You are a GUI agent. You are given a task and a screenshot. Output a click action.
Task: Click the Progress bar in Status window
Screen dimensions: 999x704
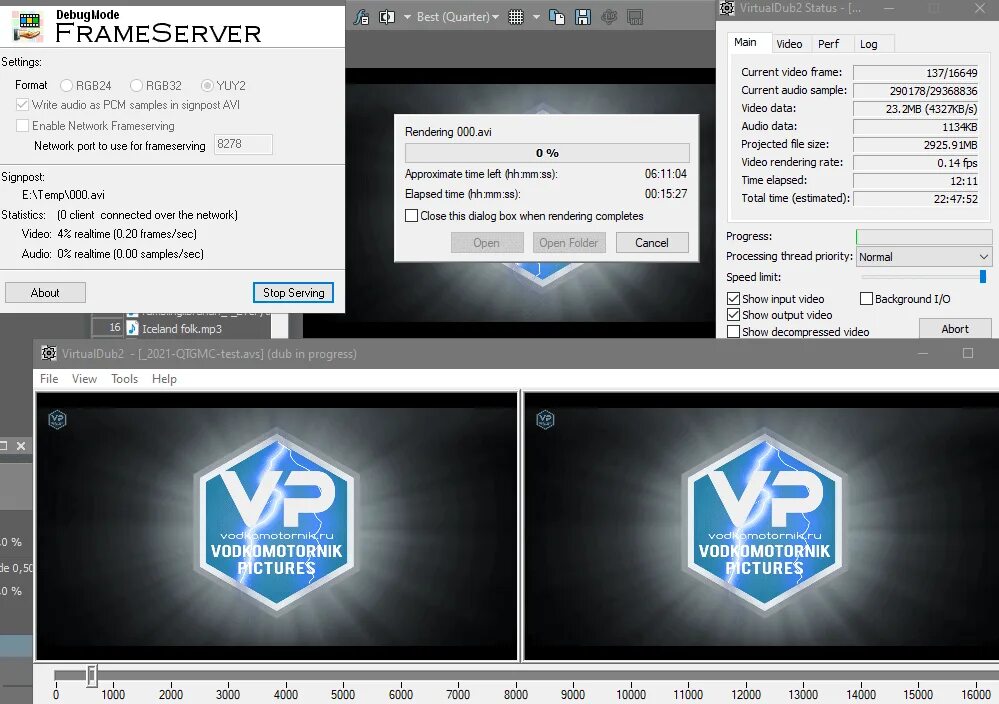924,236
